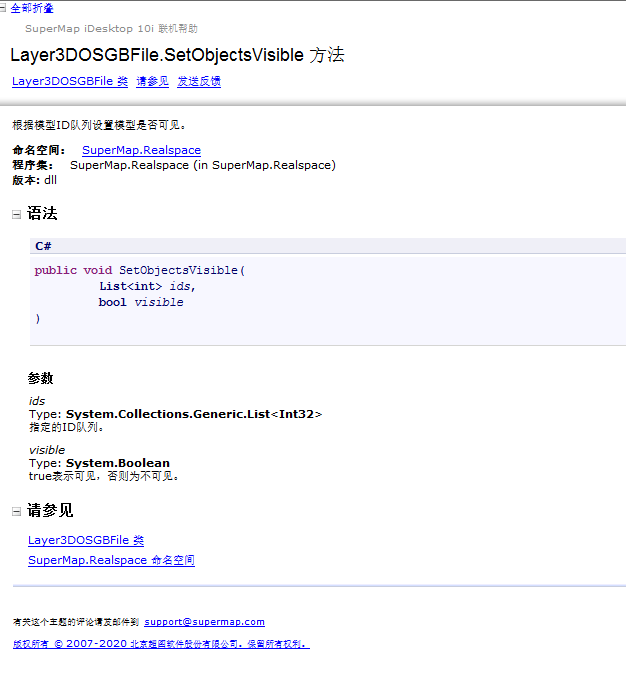Click the 'public void SetObjectsVisible(' code line
The height and width of the screenshot is (696, 626).
tap(140, 270)
